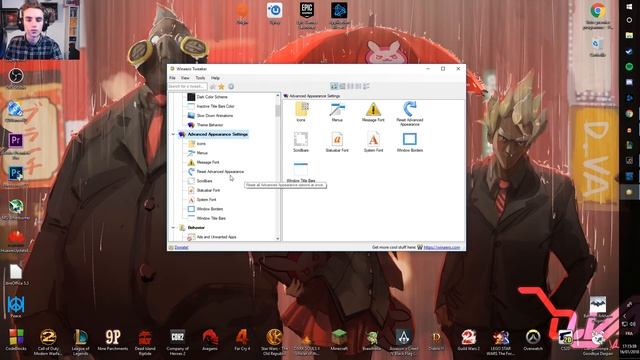Open Message Font tweak in right pane
640x360 pixels.
(373, 112)
